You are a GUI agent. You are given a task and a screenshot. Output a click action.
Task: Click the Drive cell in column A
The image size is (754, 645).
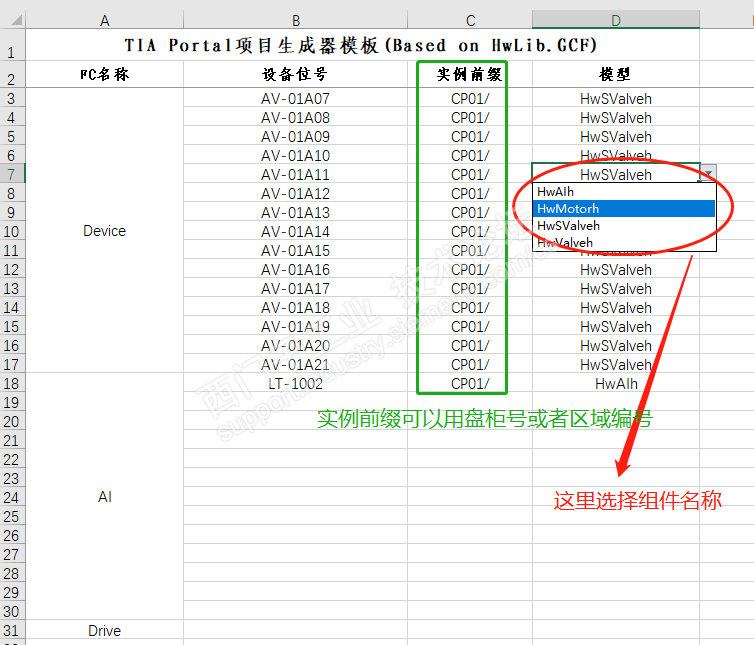click(104, 630)
